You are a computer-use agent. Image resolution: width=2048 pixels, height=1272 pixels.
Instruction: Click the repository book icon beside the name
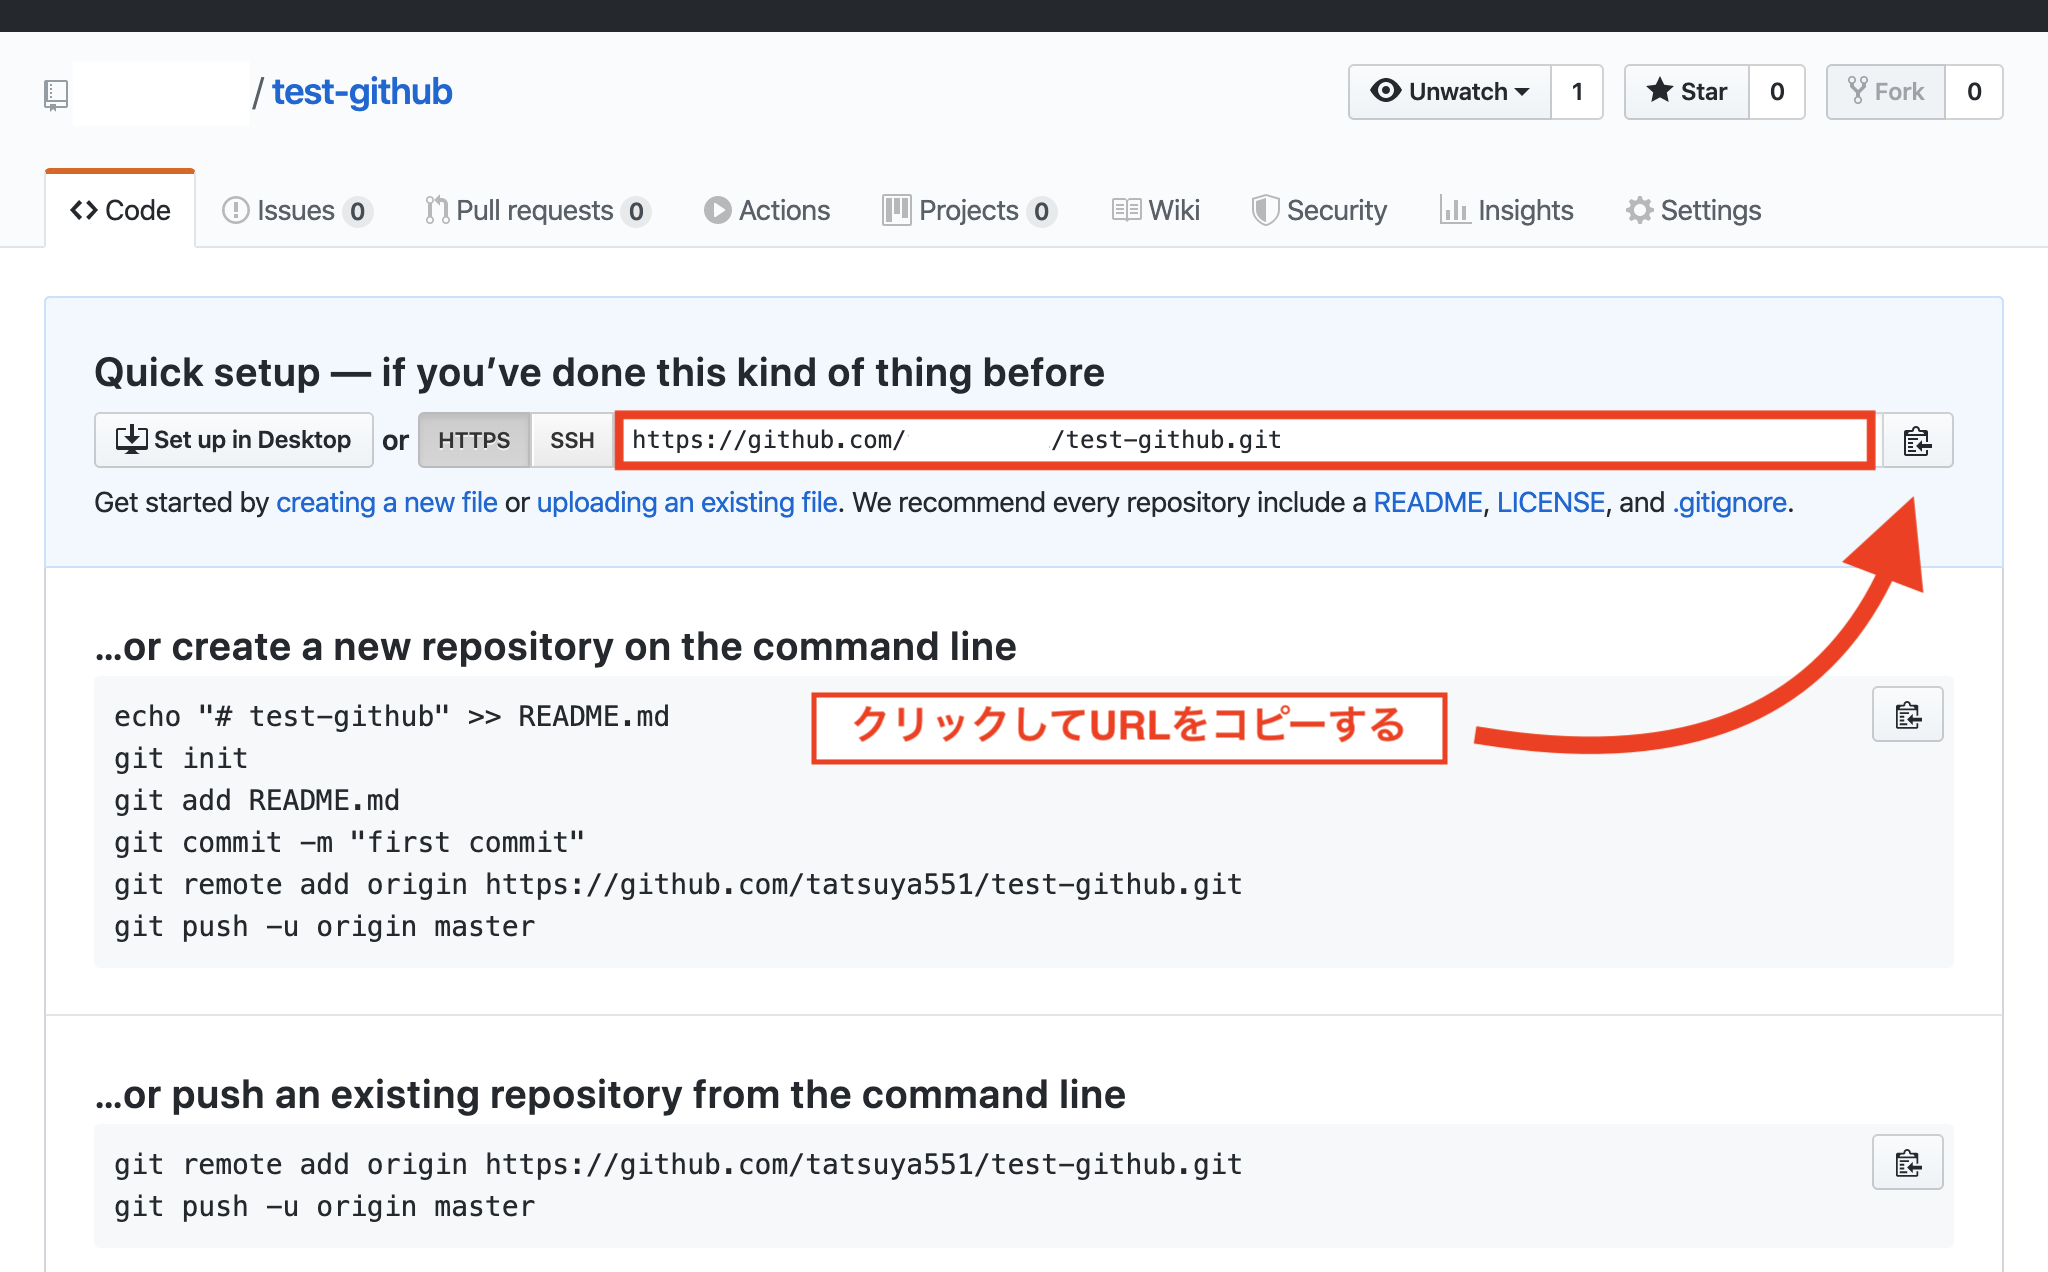[x=56, y=94]
